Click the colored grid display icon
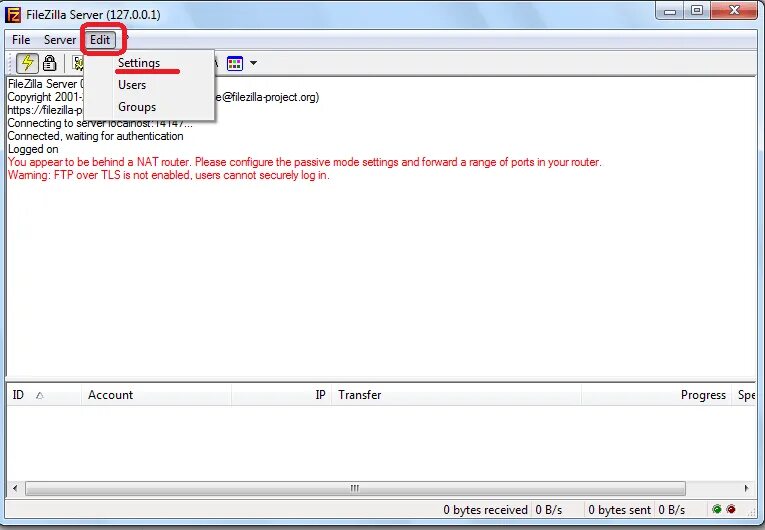The image size is (765, 530). click(235, 63)
